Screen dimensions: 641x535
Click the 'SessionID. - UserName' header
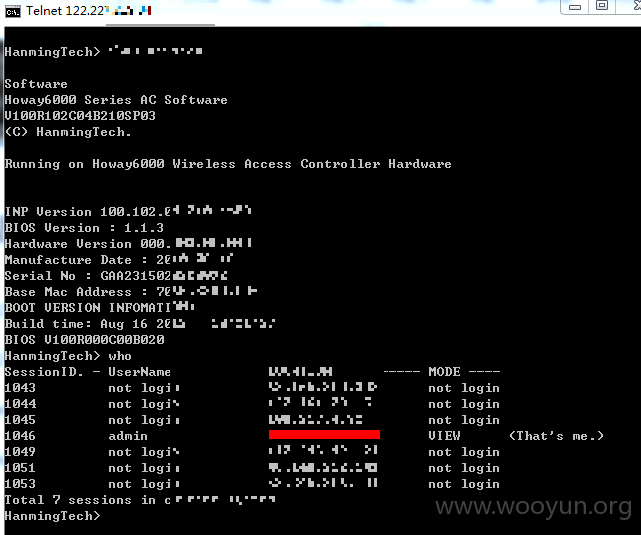pyautogui.click(x=87, y=372)
